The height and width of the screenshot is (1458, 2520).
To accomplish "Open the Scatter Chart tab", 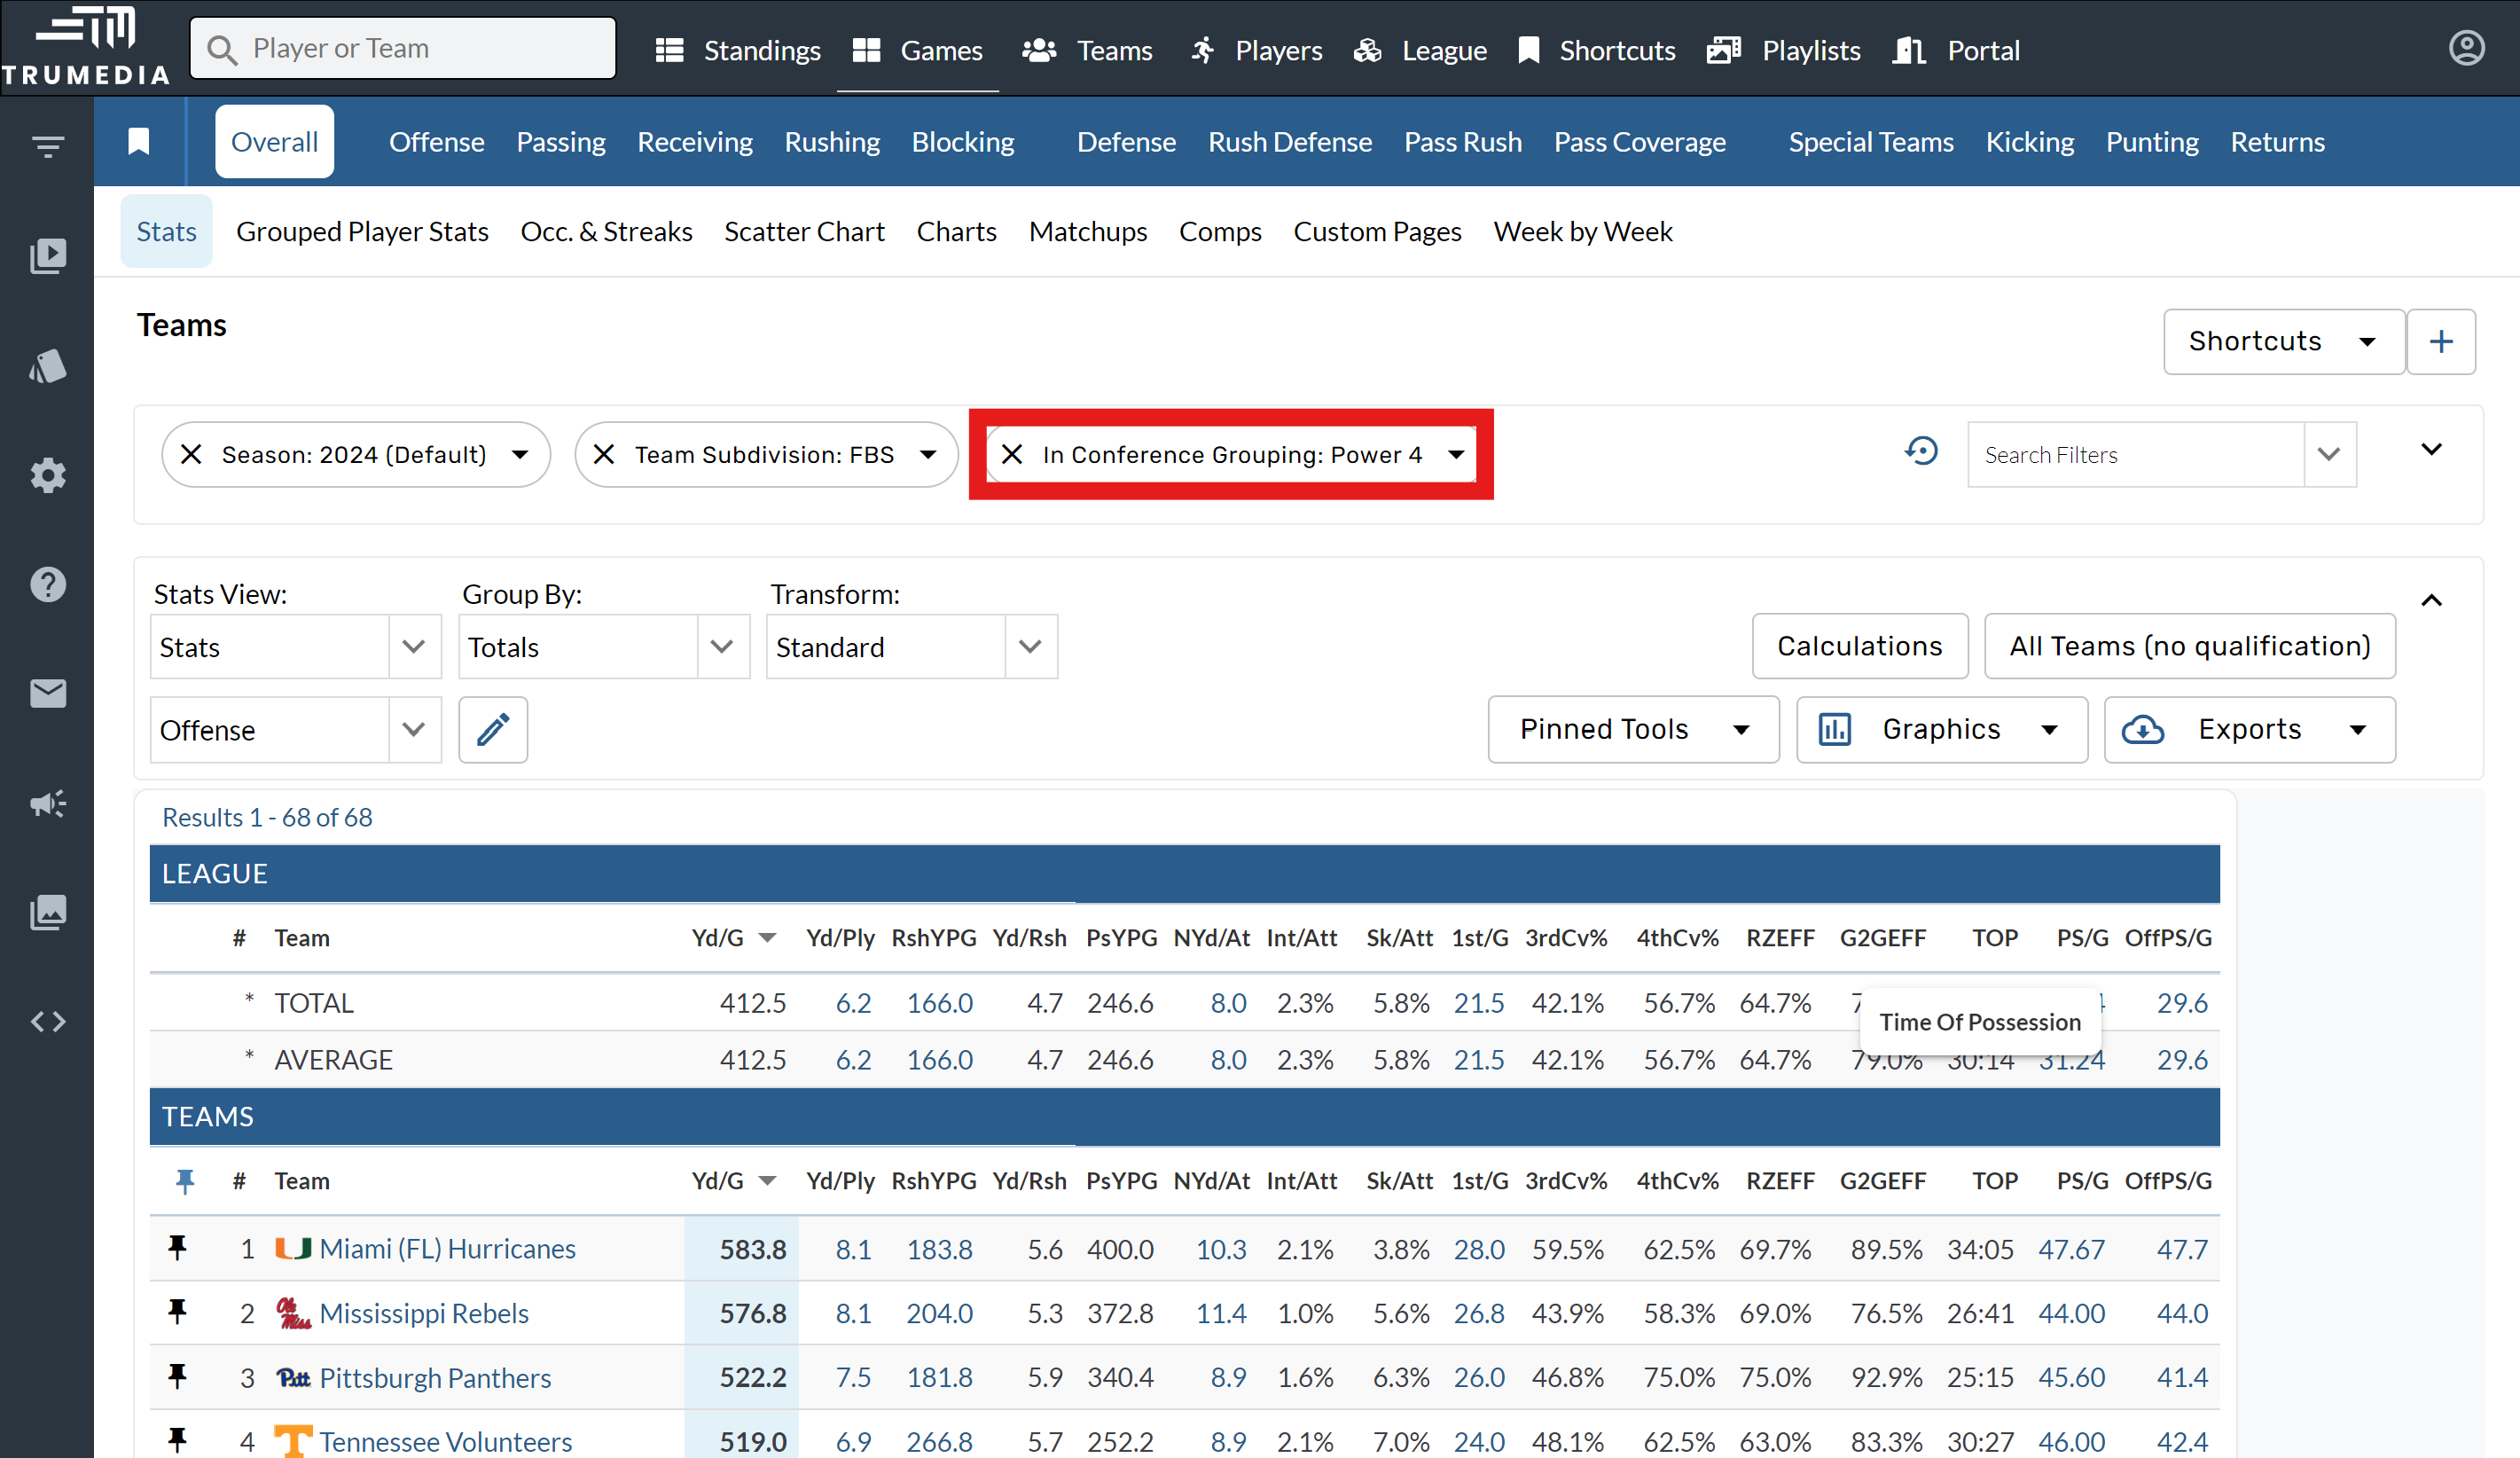I will (803, 232).
